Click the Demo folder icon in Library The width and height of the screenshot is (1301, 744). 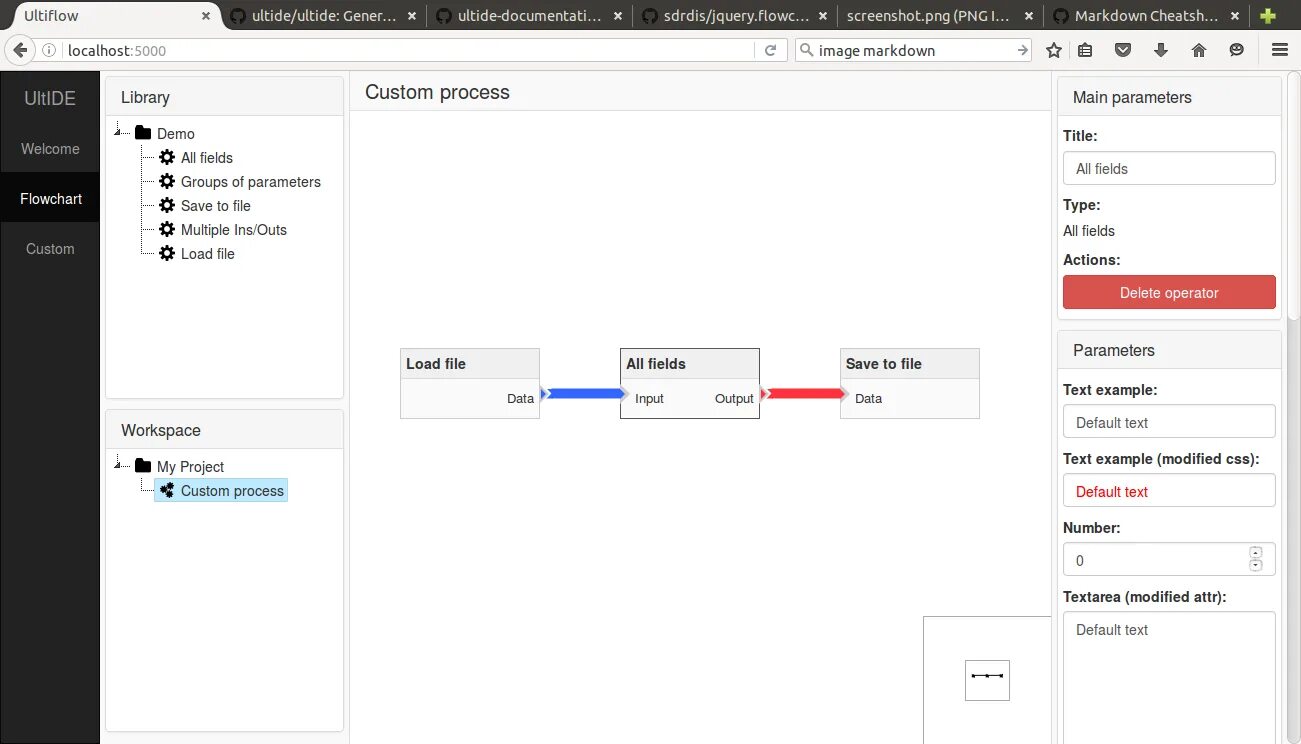[143, 133]
